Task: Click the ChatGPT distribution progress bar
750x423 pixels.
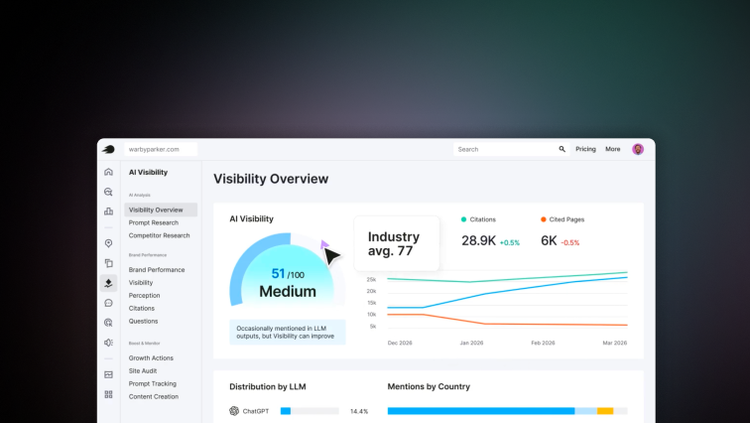Action: (x=309, y=411)
